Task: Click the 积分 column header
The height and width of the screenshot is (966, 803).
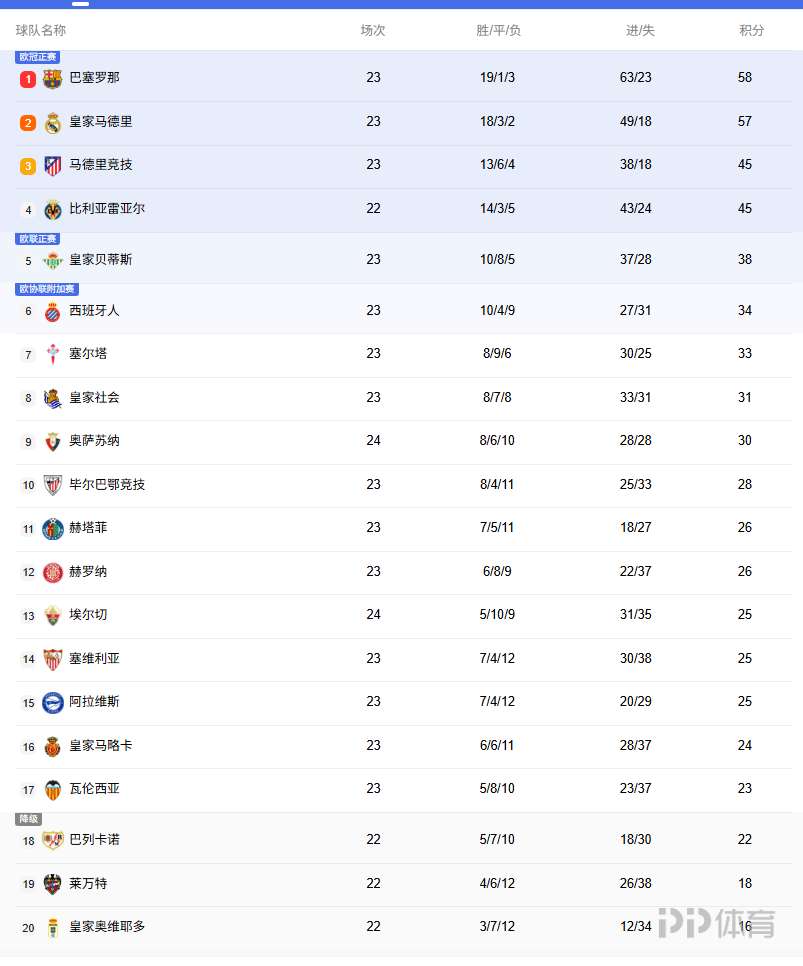Action: 752,31
